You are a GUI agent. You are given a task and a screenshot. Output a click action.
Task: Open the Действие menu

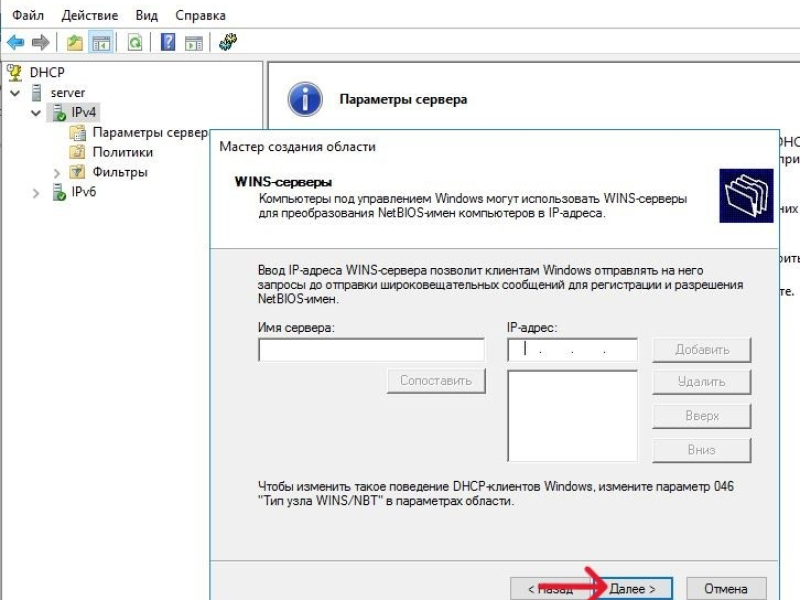(x=90, y=15)
